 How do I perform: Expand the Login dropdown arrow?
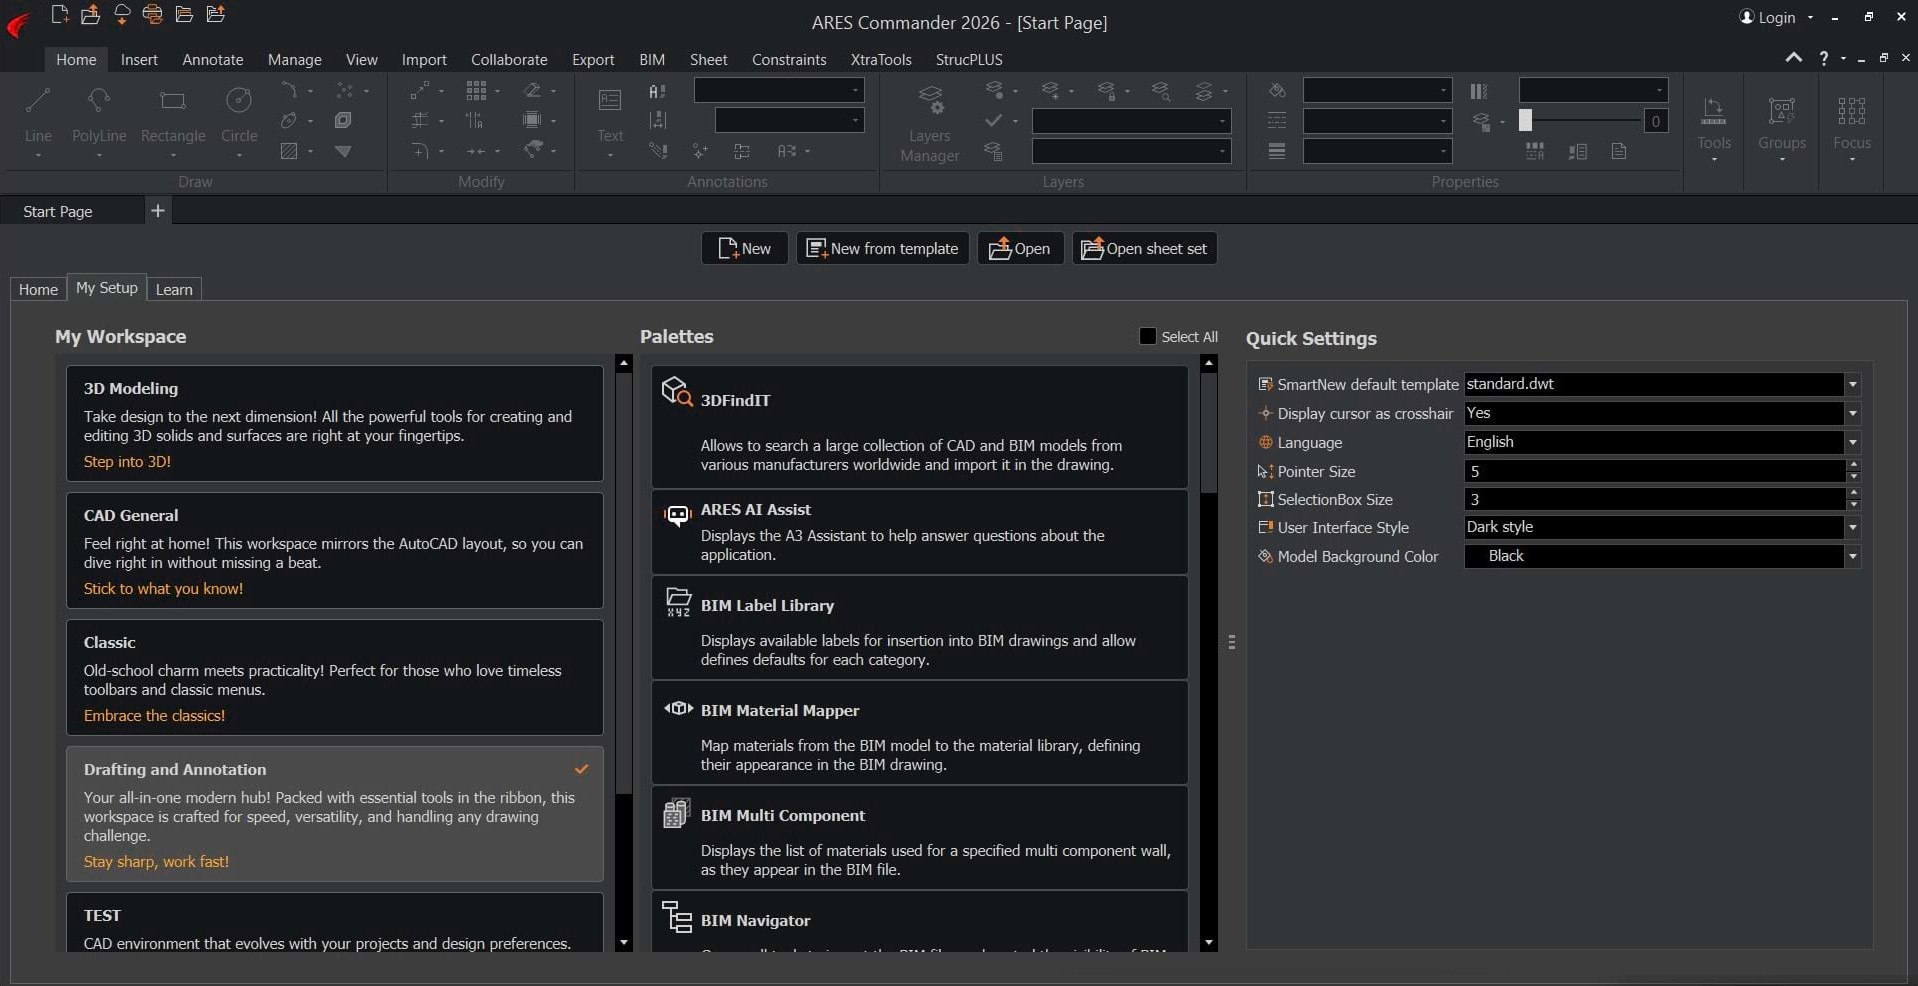(1811, 18)
